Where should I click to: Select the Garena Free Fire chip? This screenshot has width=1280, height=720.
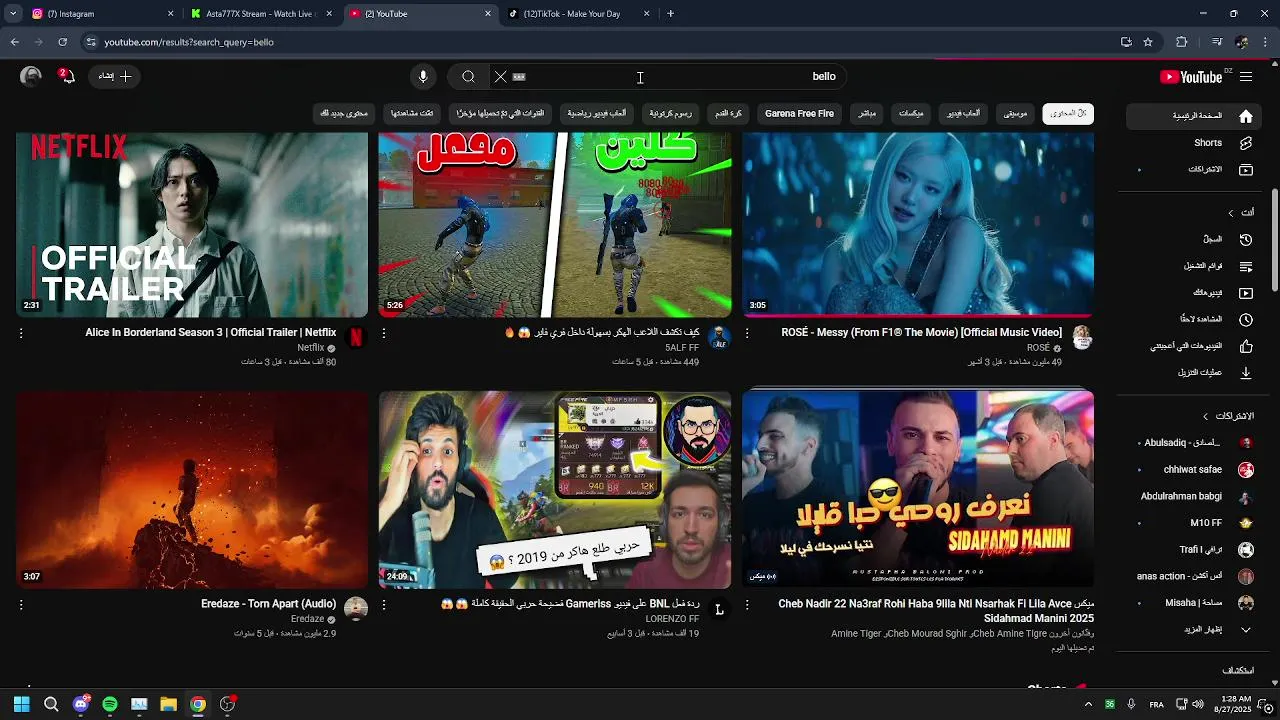click(799, 114)
